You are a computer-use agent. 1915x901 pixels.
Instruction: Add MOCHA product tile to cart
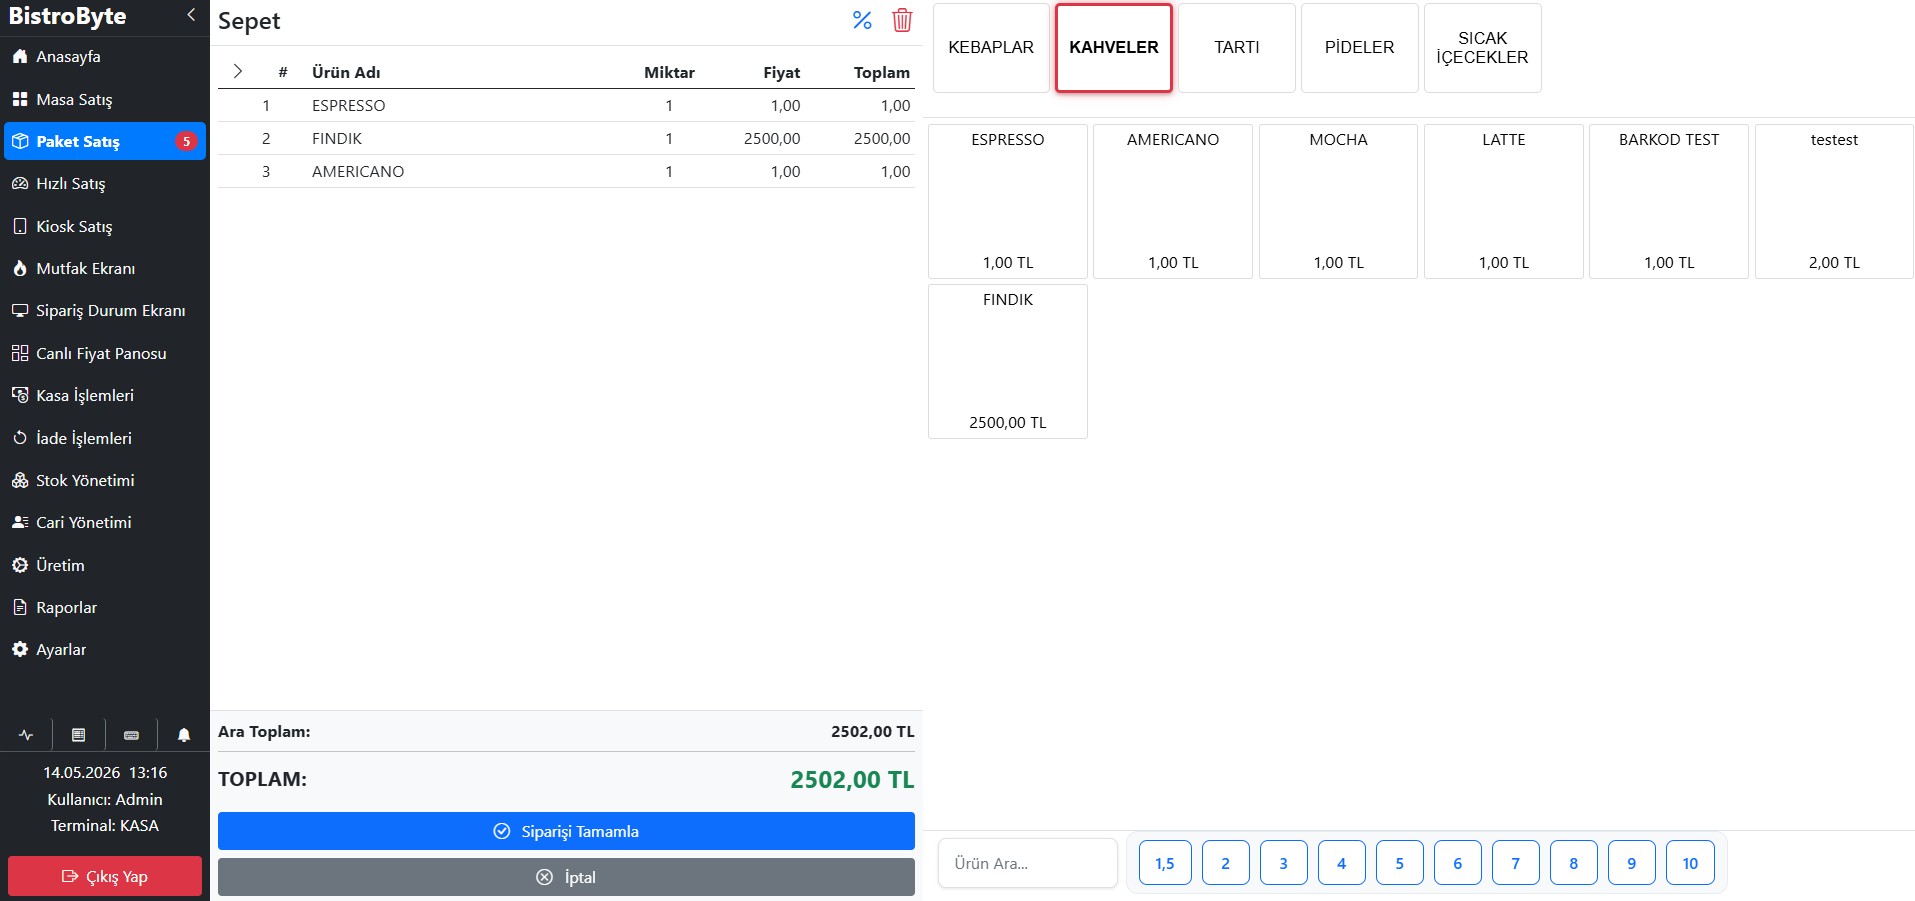point(1338,201)
